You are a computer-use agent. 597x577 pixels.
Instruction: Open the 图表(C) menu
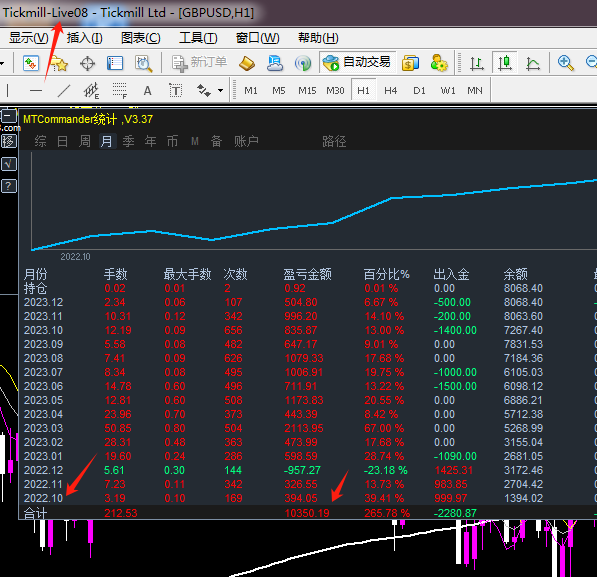tap(140, 38)
